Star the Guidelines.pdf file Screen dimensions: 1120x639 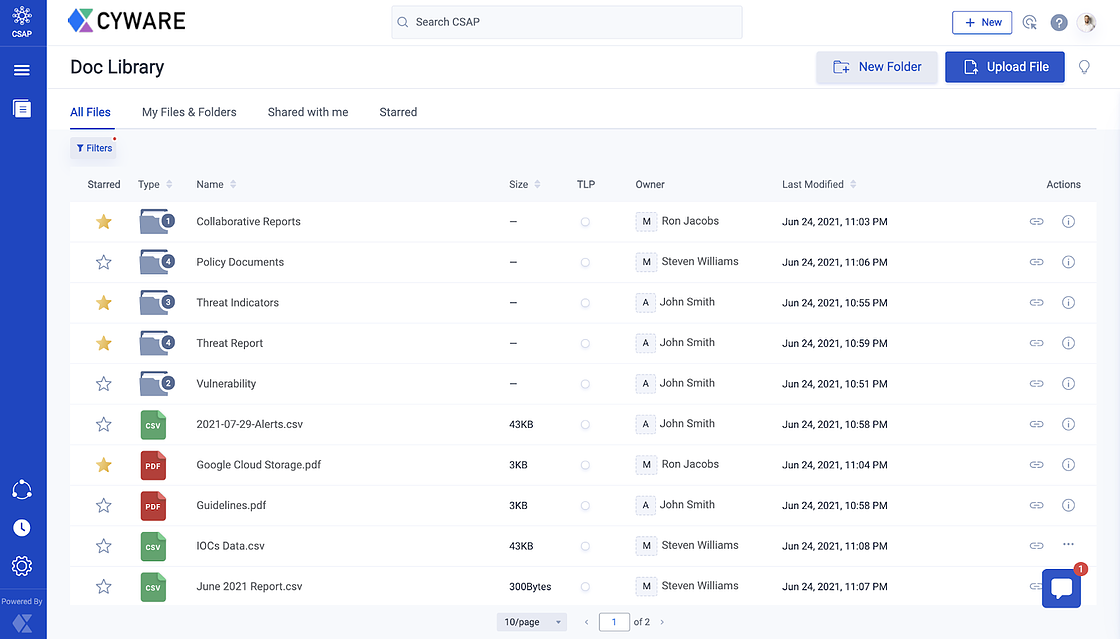pos(103,506)
